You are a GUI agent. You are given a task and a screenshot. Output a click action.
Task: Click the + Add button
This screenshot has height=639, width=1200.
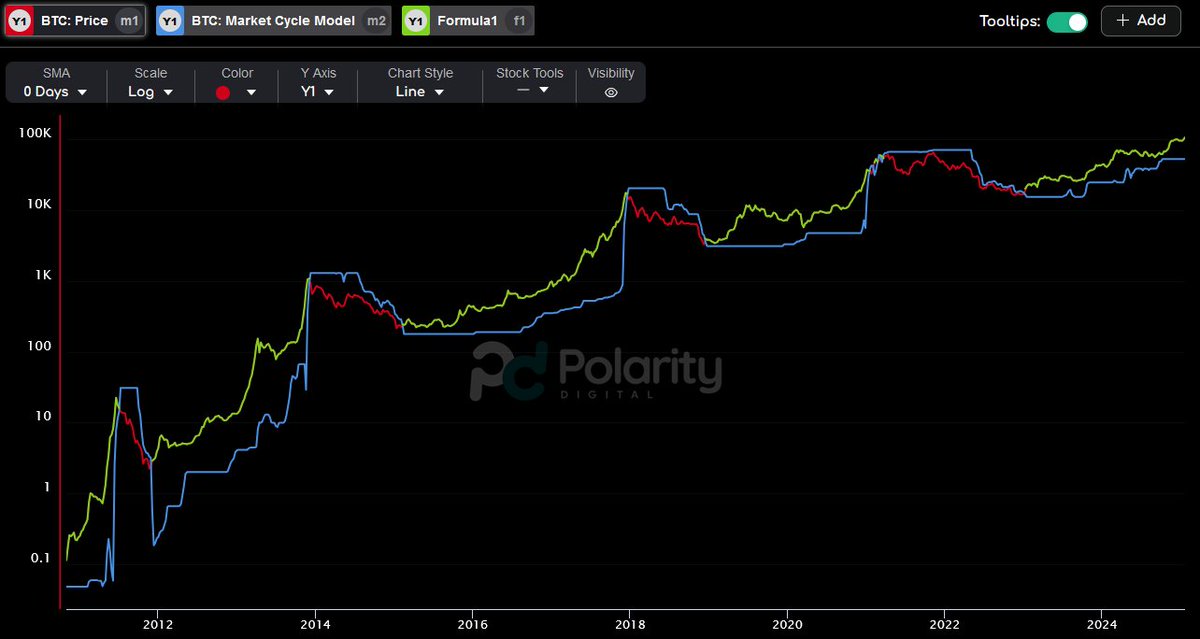point(1140,21)
